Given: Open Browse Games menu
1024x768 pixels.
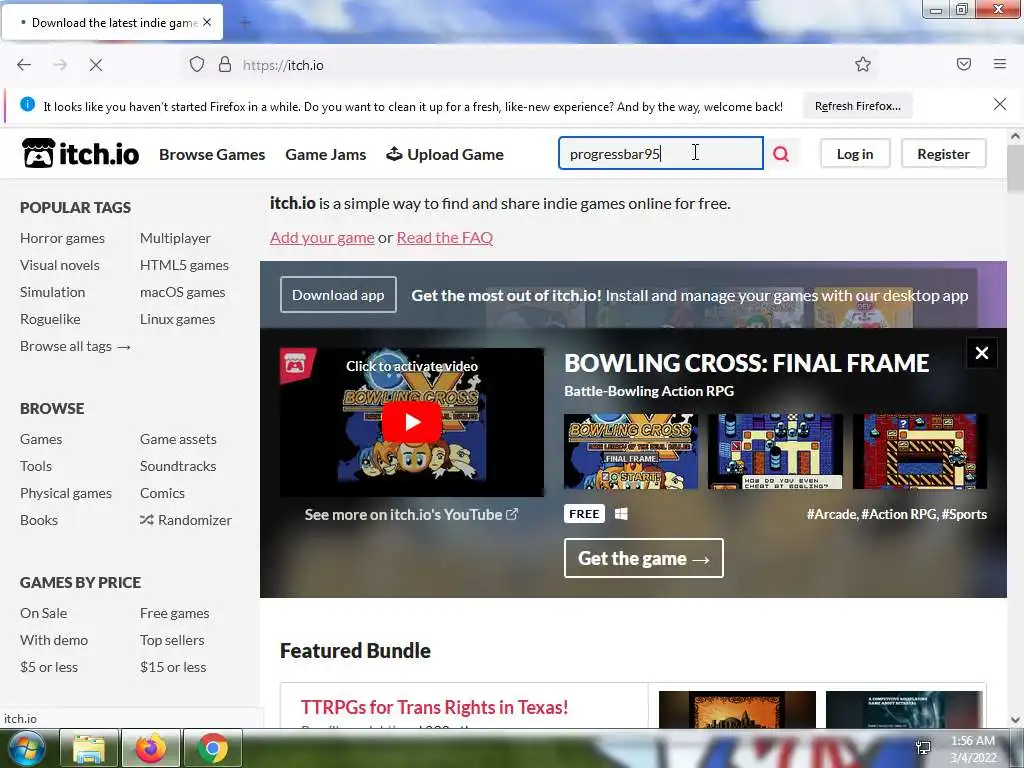Looking at the screenshot, I should click(x=212, y=155).
